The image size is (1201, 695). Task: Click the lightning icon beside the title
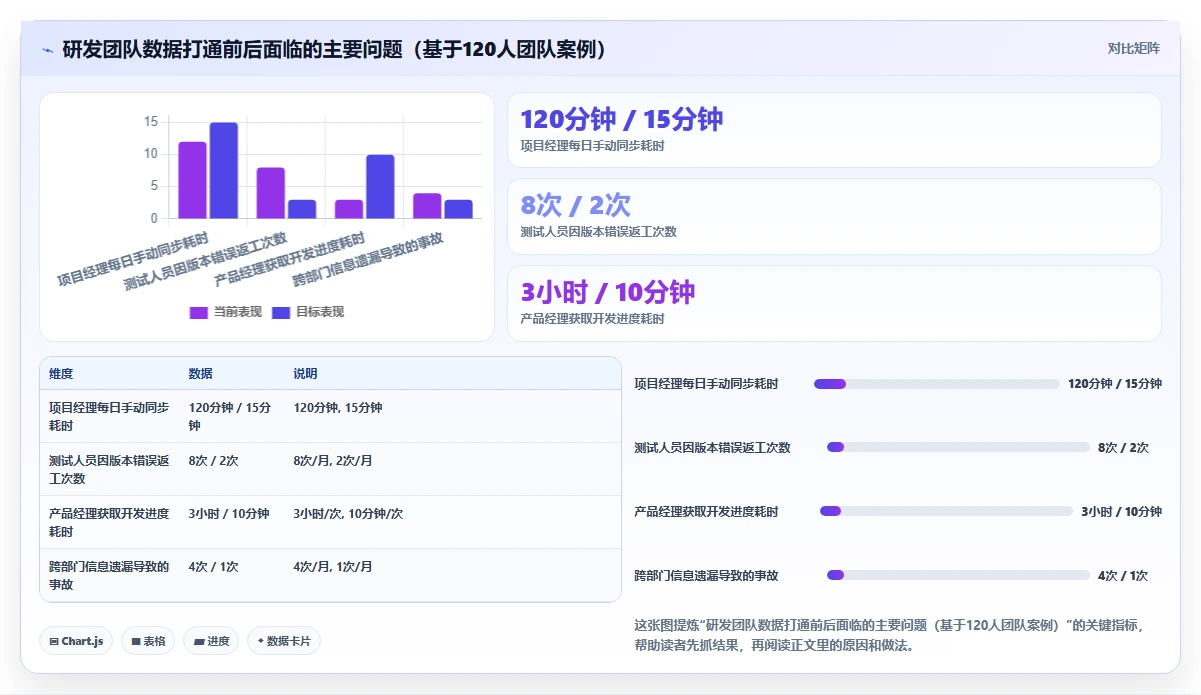(x=47, y=50)
